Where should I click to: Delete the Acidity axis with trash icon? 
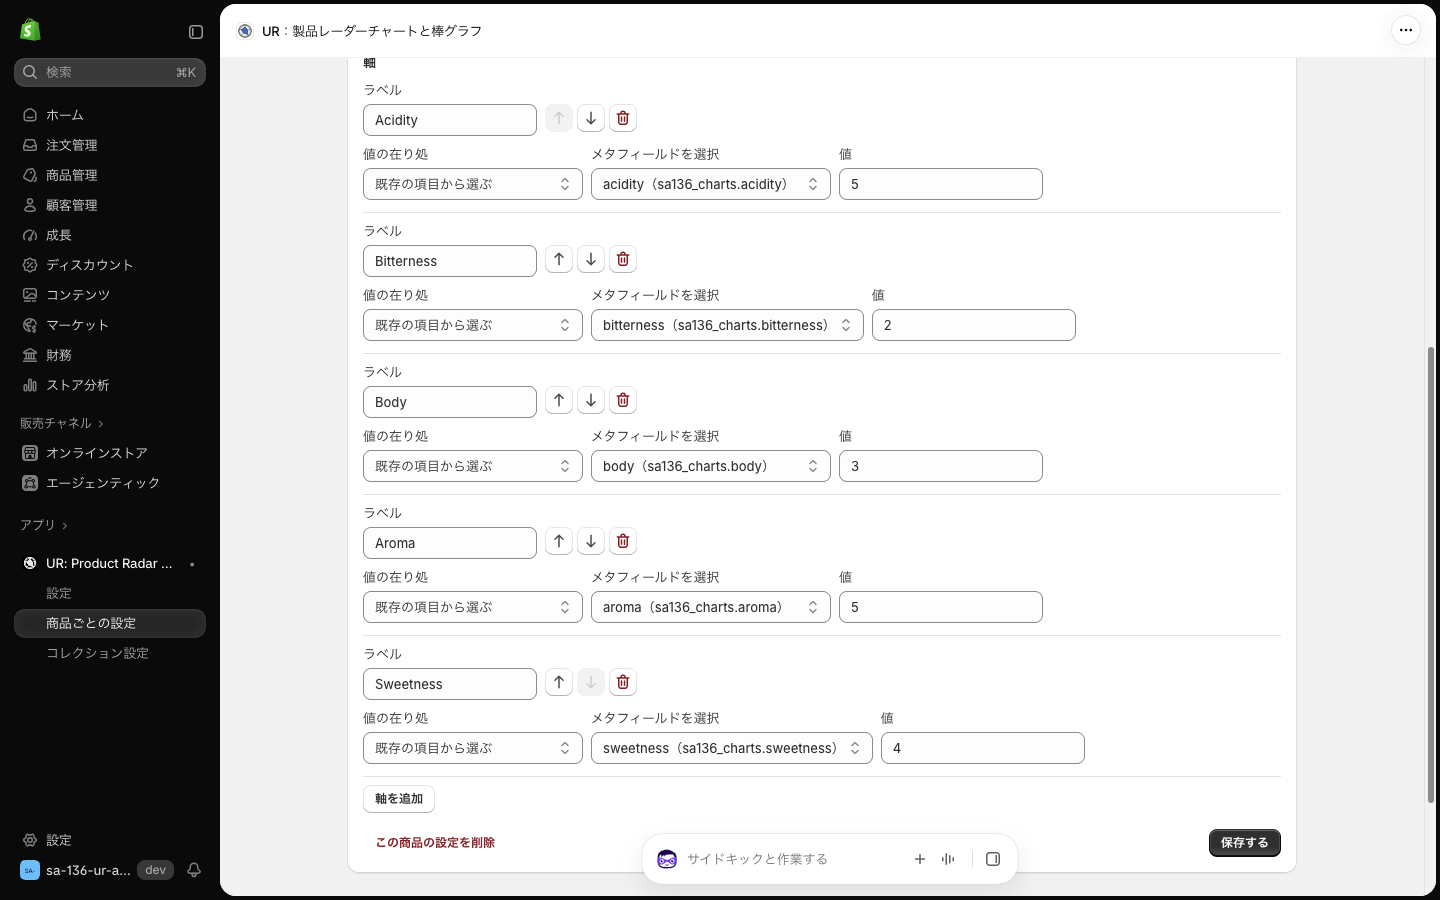click(x=623, y=118)
